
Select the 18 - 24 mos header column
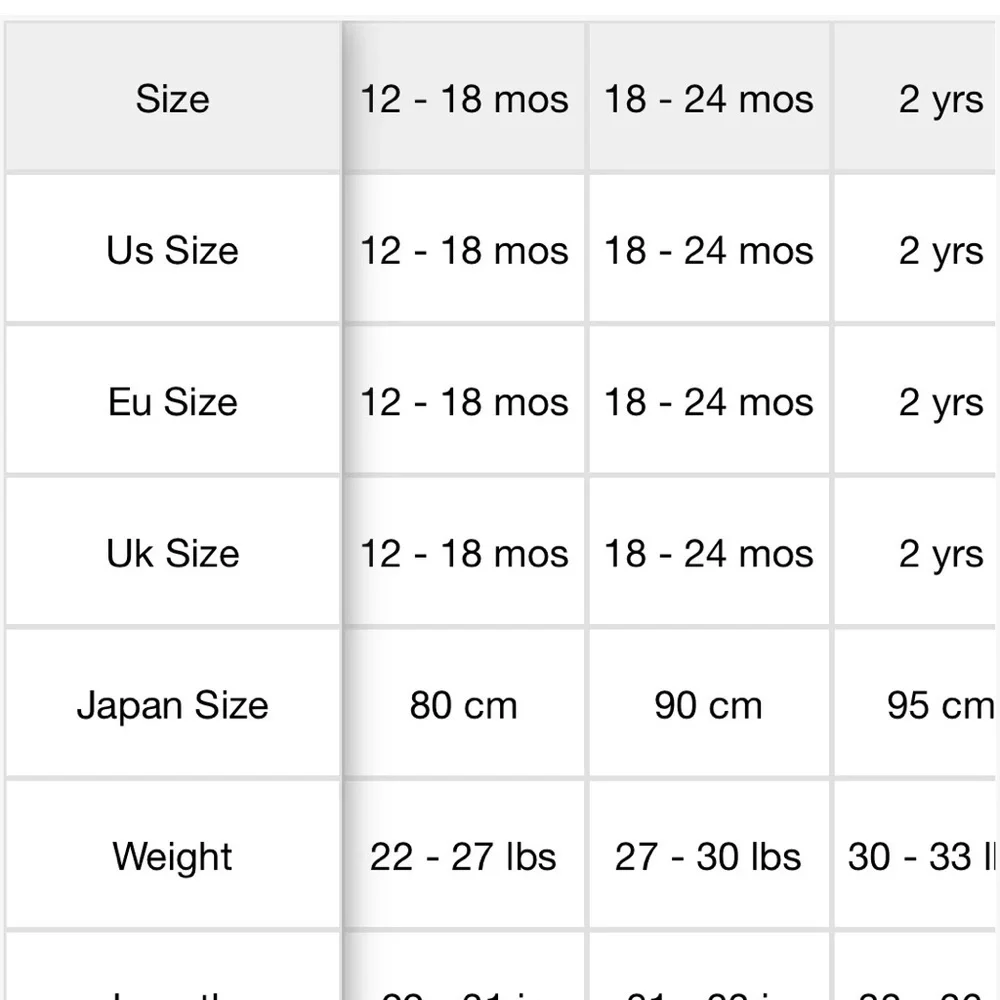(x=709, y=98)
